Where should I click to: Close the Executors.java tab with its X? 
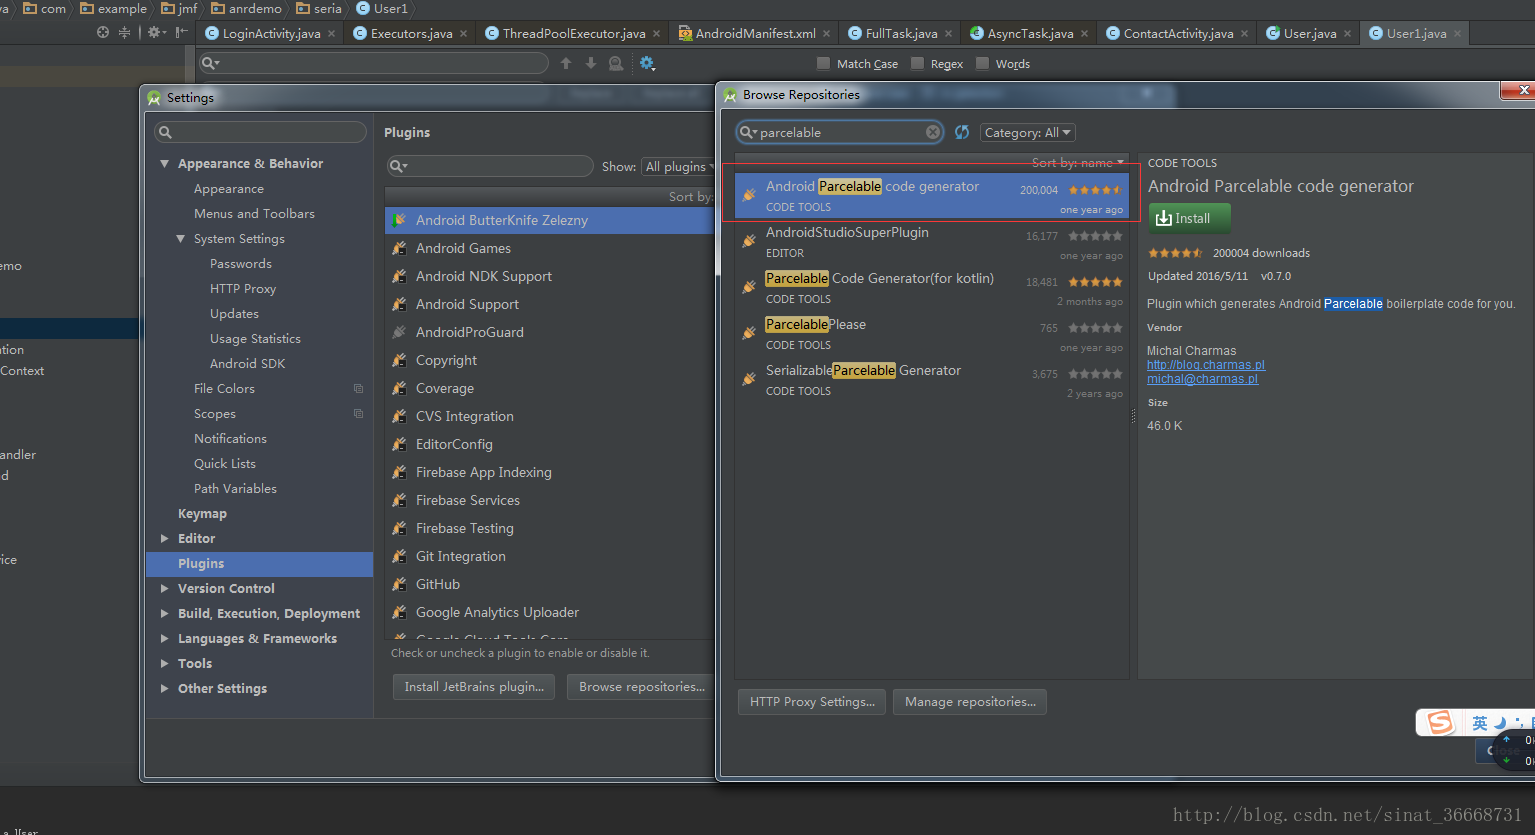tap(463, 33)
